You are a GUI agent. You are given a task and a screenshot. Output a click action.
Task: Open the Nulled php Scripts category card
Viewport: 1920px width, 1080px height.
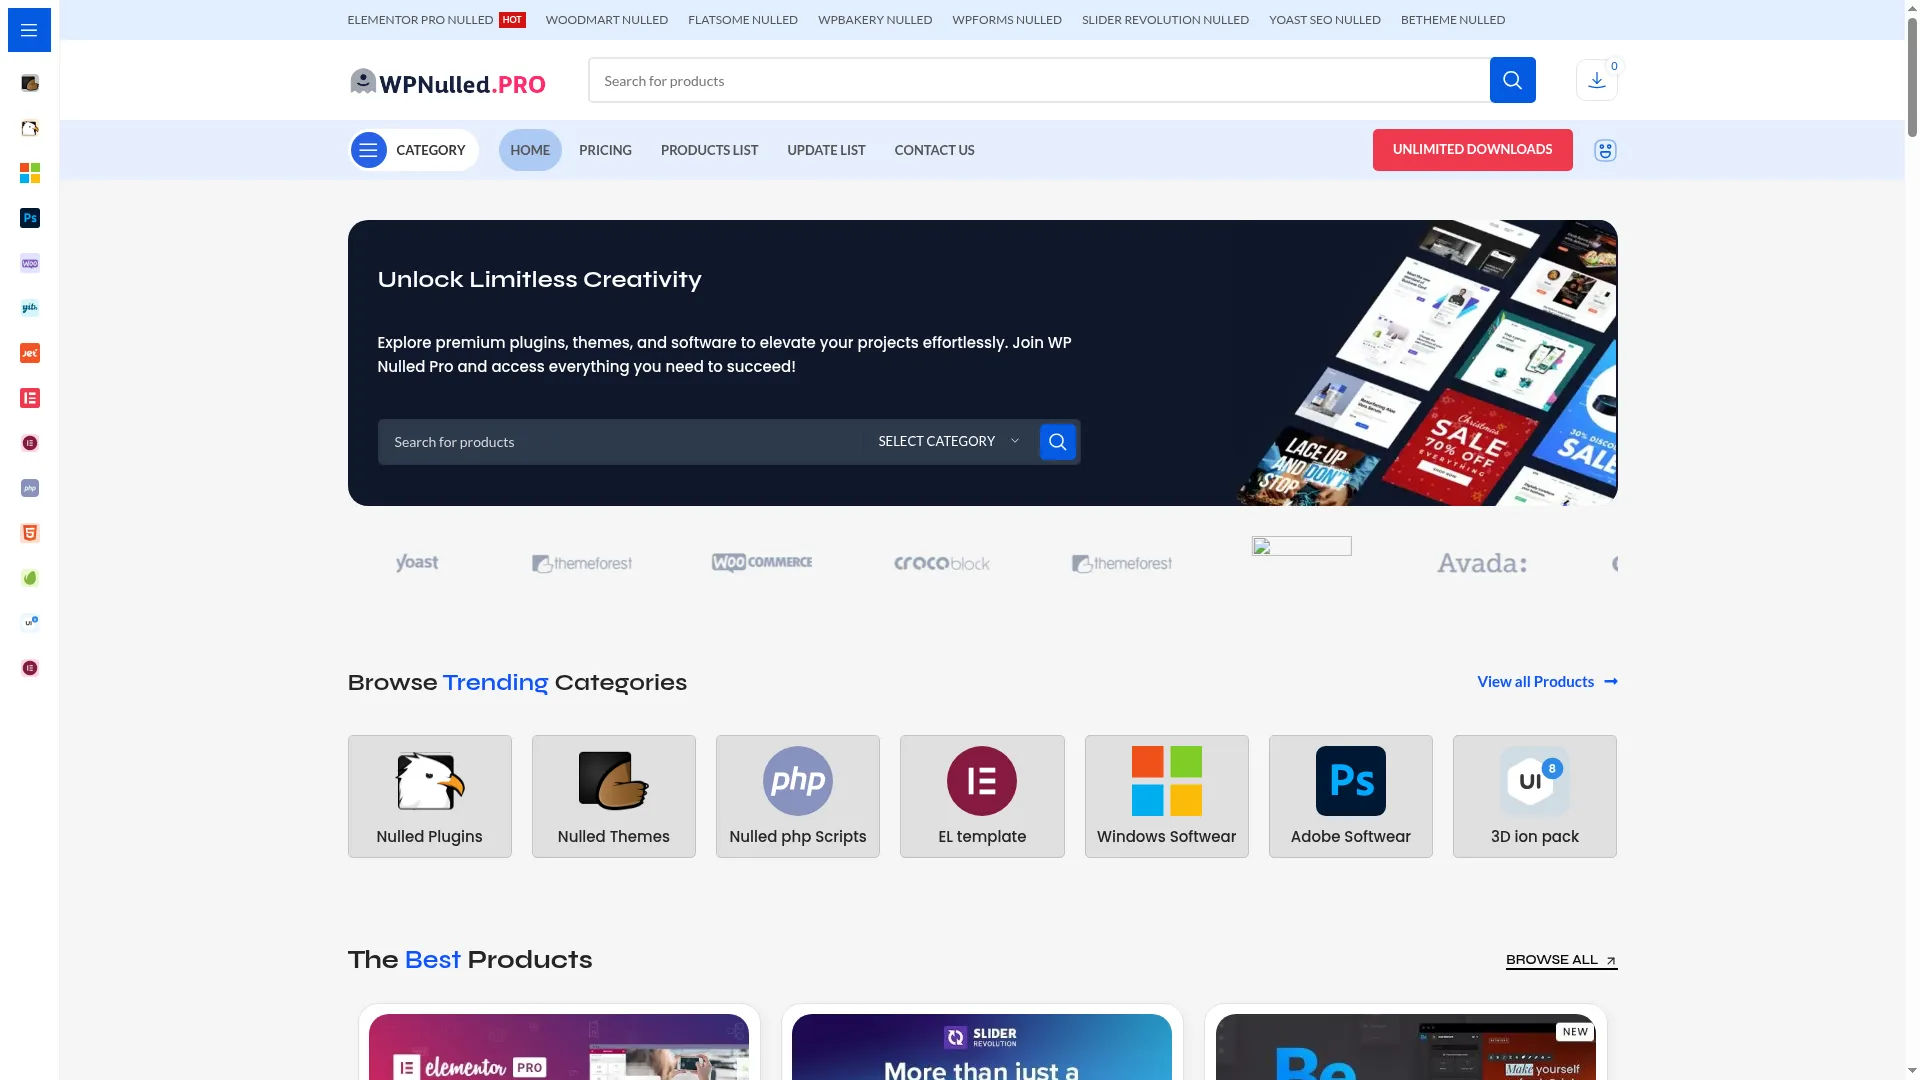point(798,796)
